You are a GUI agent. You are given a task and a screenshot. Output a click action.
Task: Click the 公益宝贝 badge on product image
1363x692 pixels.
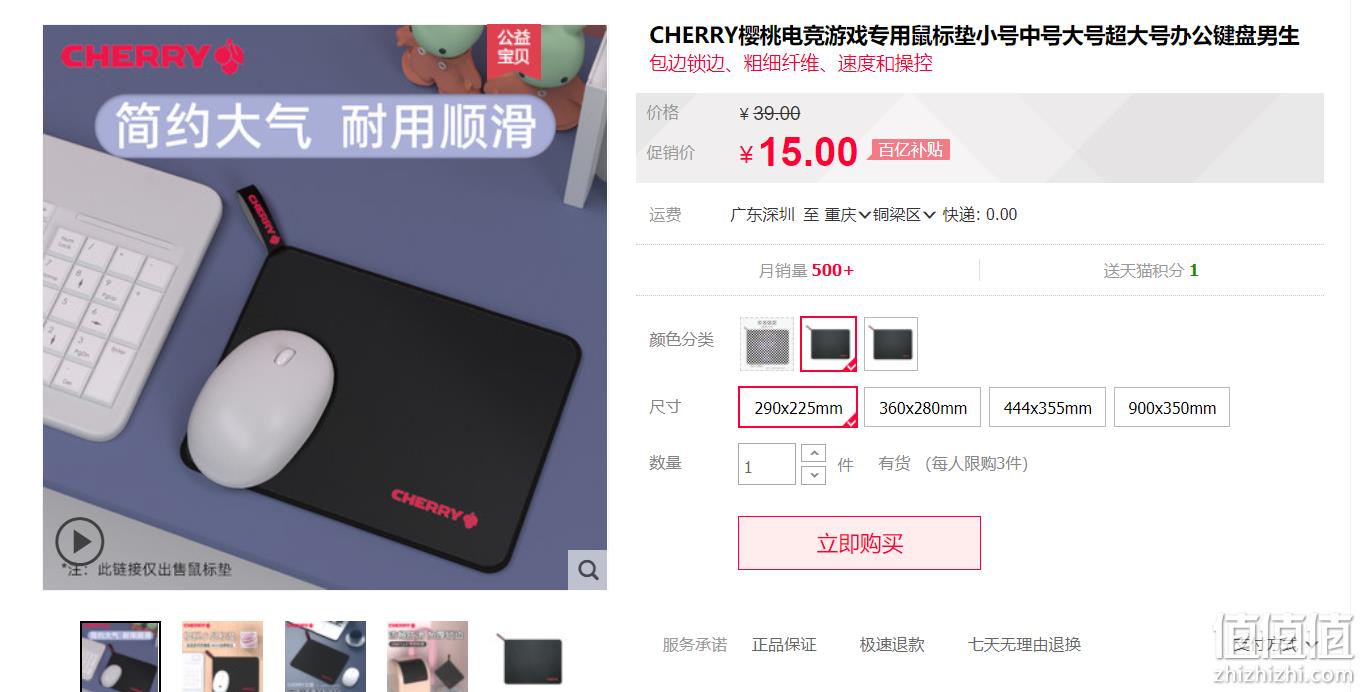pyautogui.click(x=514, y=48)
